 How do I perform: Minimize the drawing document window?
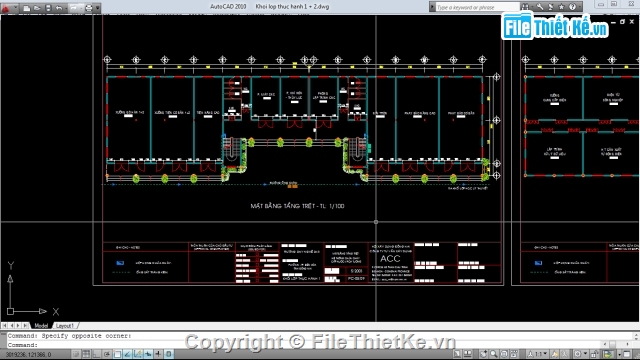(613, 22)
